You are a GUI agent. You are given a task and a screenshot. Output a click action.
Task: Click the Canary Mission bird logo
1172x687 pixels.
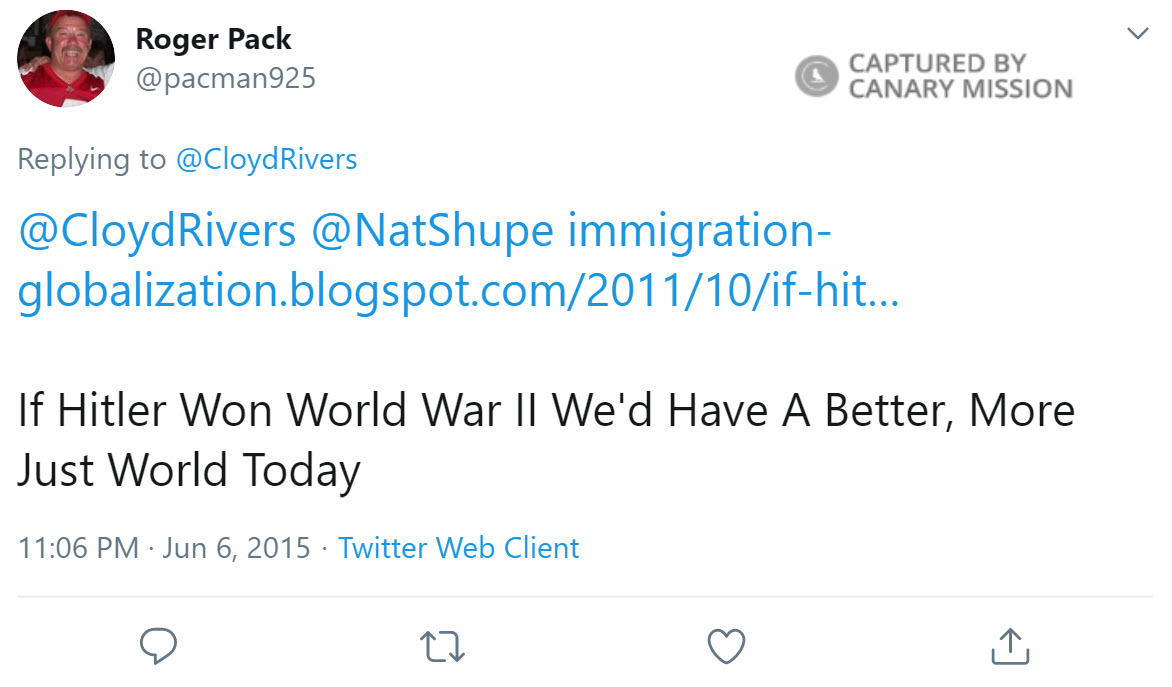pyautogui.click(x=816, y=76)
